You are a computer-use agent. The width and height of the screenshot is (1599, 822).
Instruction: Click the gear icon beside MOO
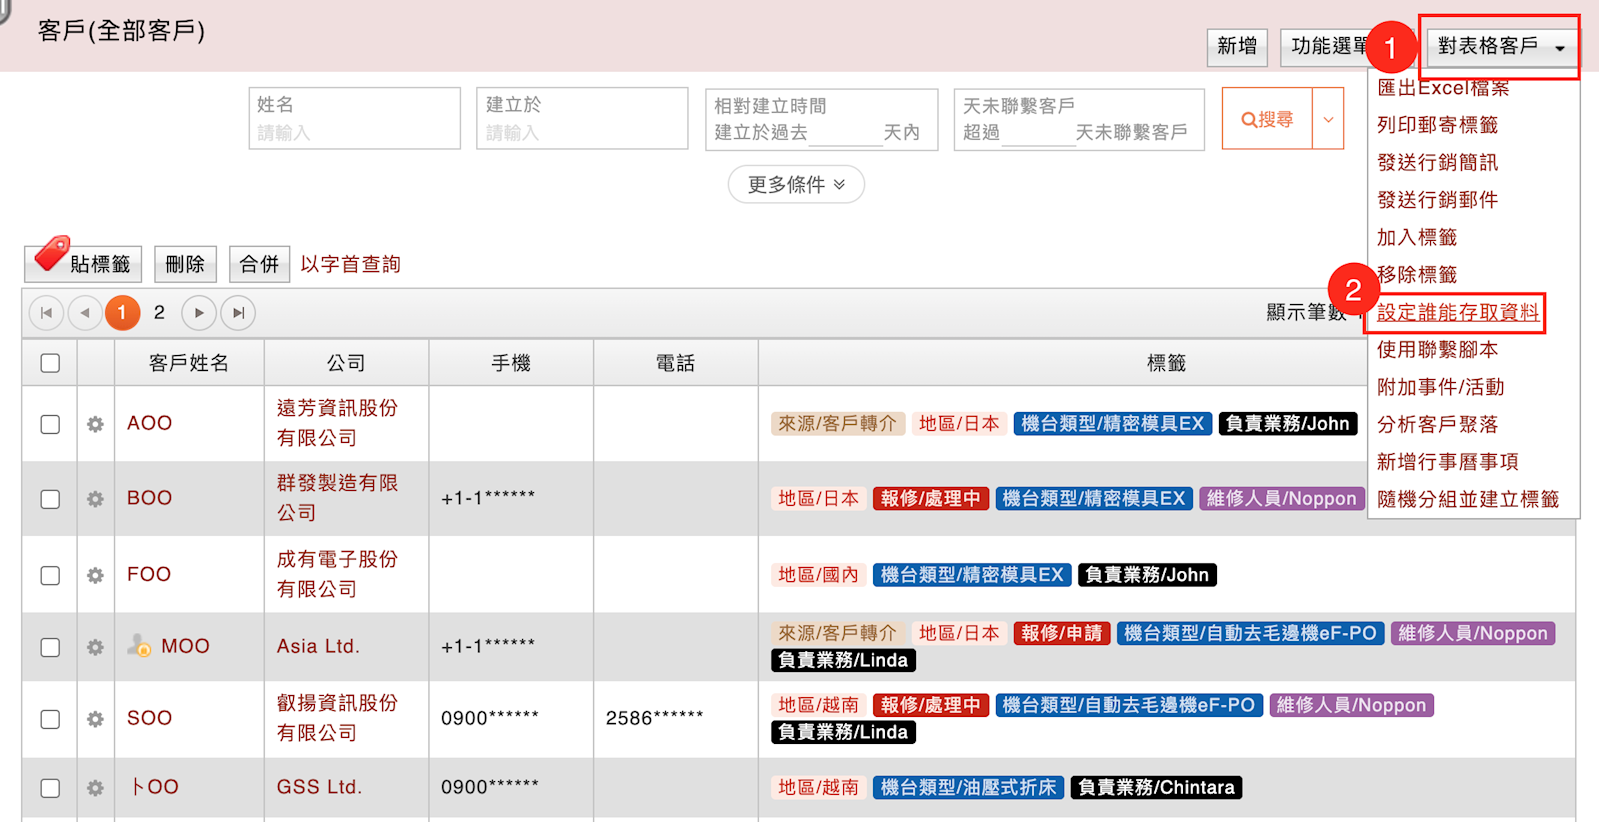[x=95, y=647]
